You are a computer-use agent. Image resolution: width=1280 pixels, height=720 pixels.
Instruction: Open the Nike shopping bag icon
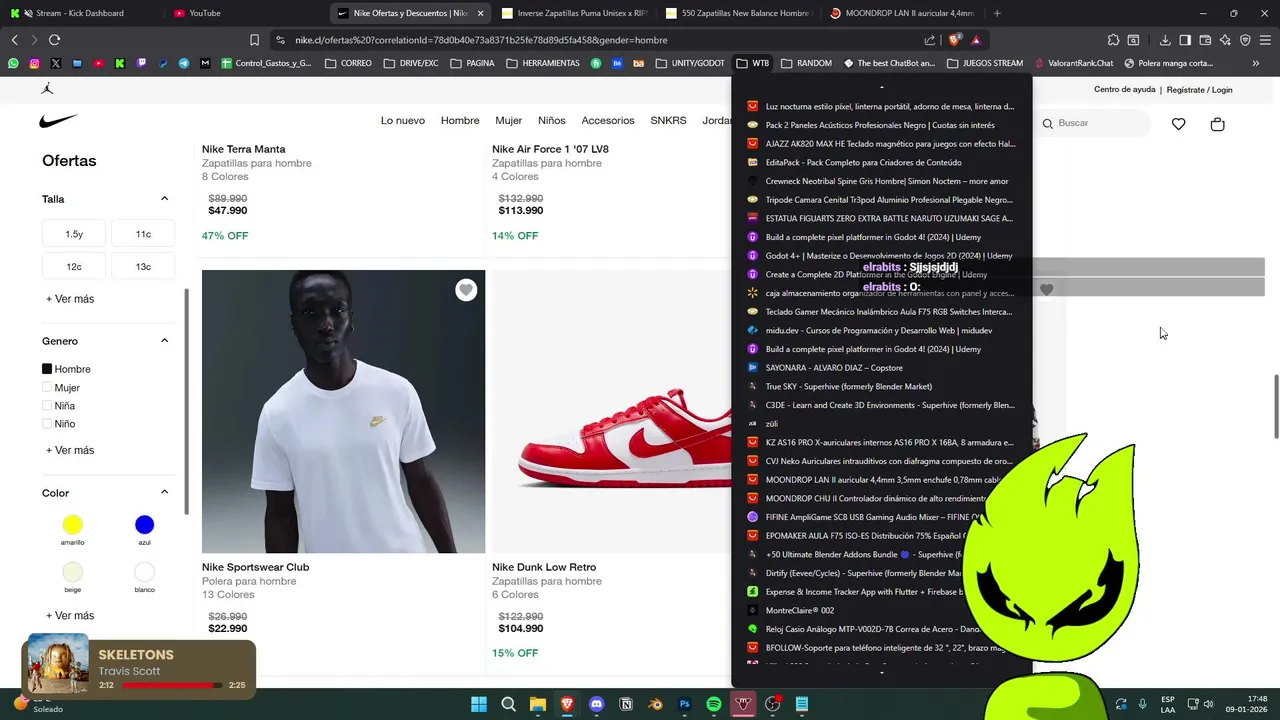(x=1217, y=124)
